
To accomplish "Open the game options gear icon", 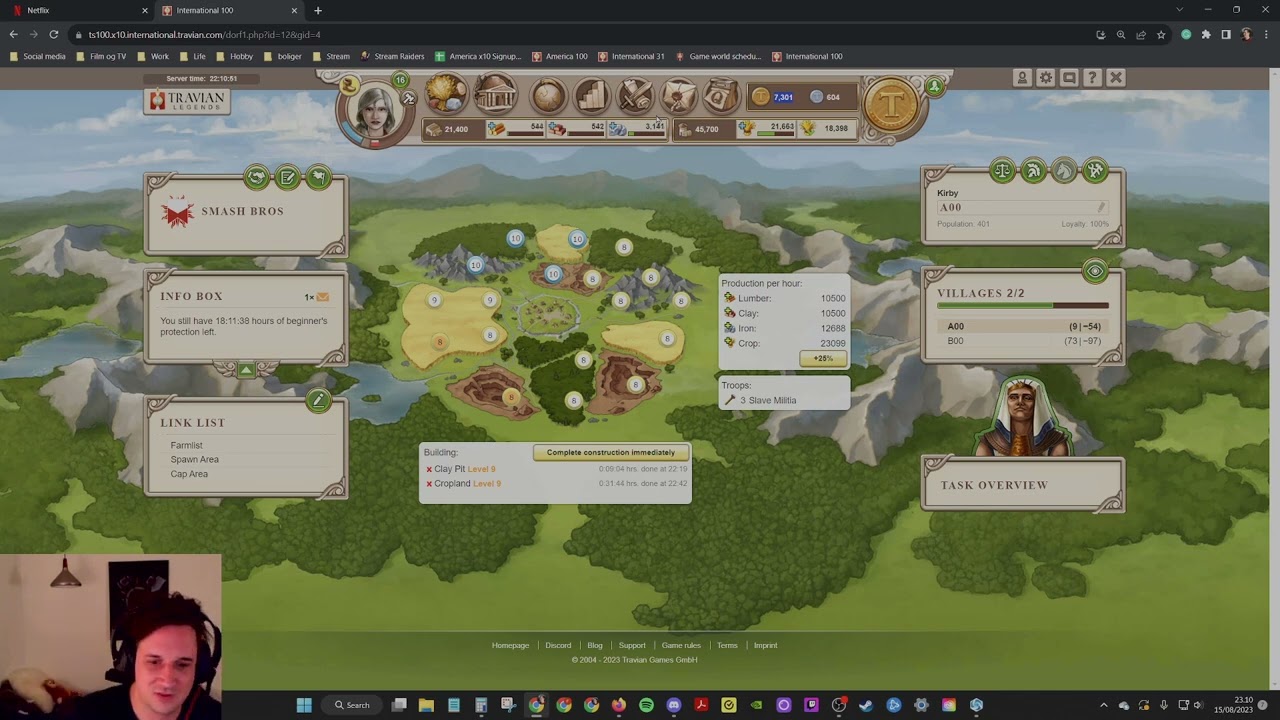I will [x=1046, y=78].
